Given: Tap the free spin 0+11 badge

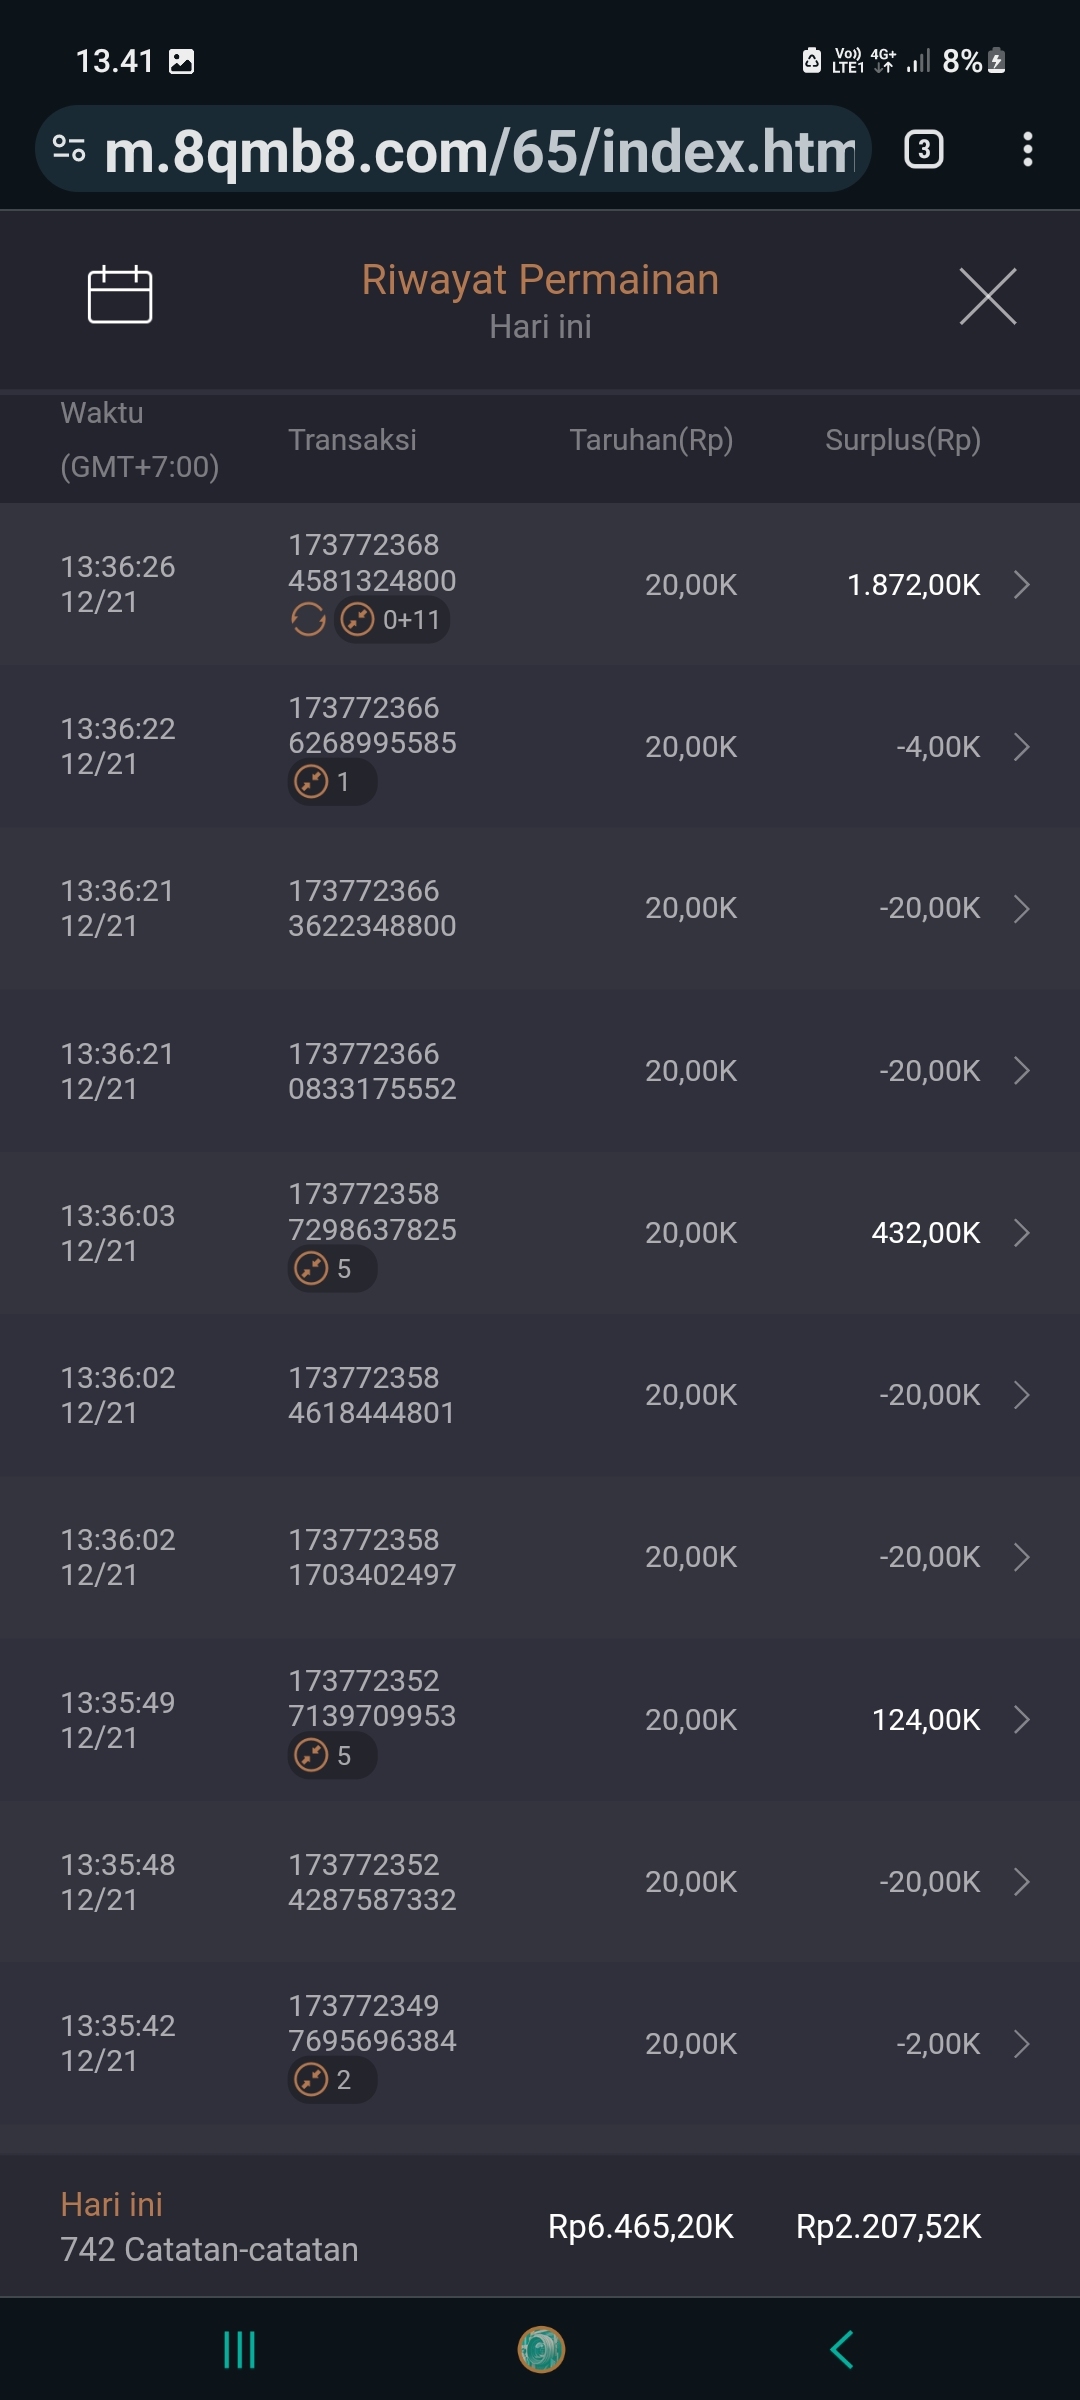Looking at the screenshot, I should [x=392, y=620].
